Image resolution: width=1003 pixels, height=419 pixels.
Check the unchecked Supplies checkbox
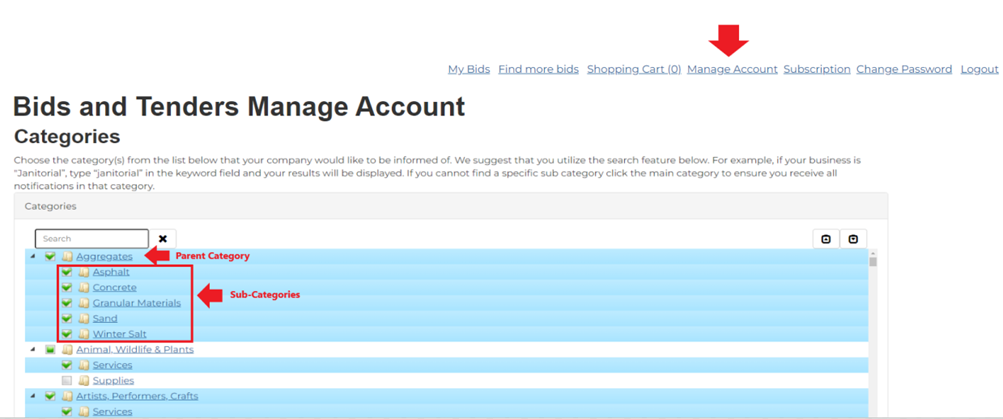[x=67, y=381]
